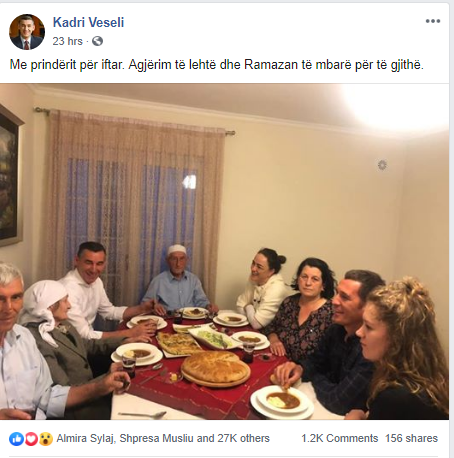This screenshot has height=458, width=454.
Task: Click the blue Like reaction icon
Action: coord(16,439)
